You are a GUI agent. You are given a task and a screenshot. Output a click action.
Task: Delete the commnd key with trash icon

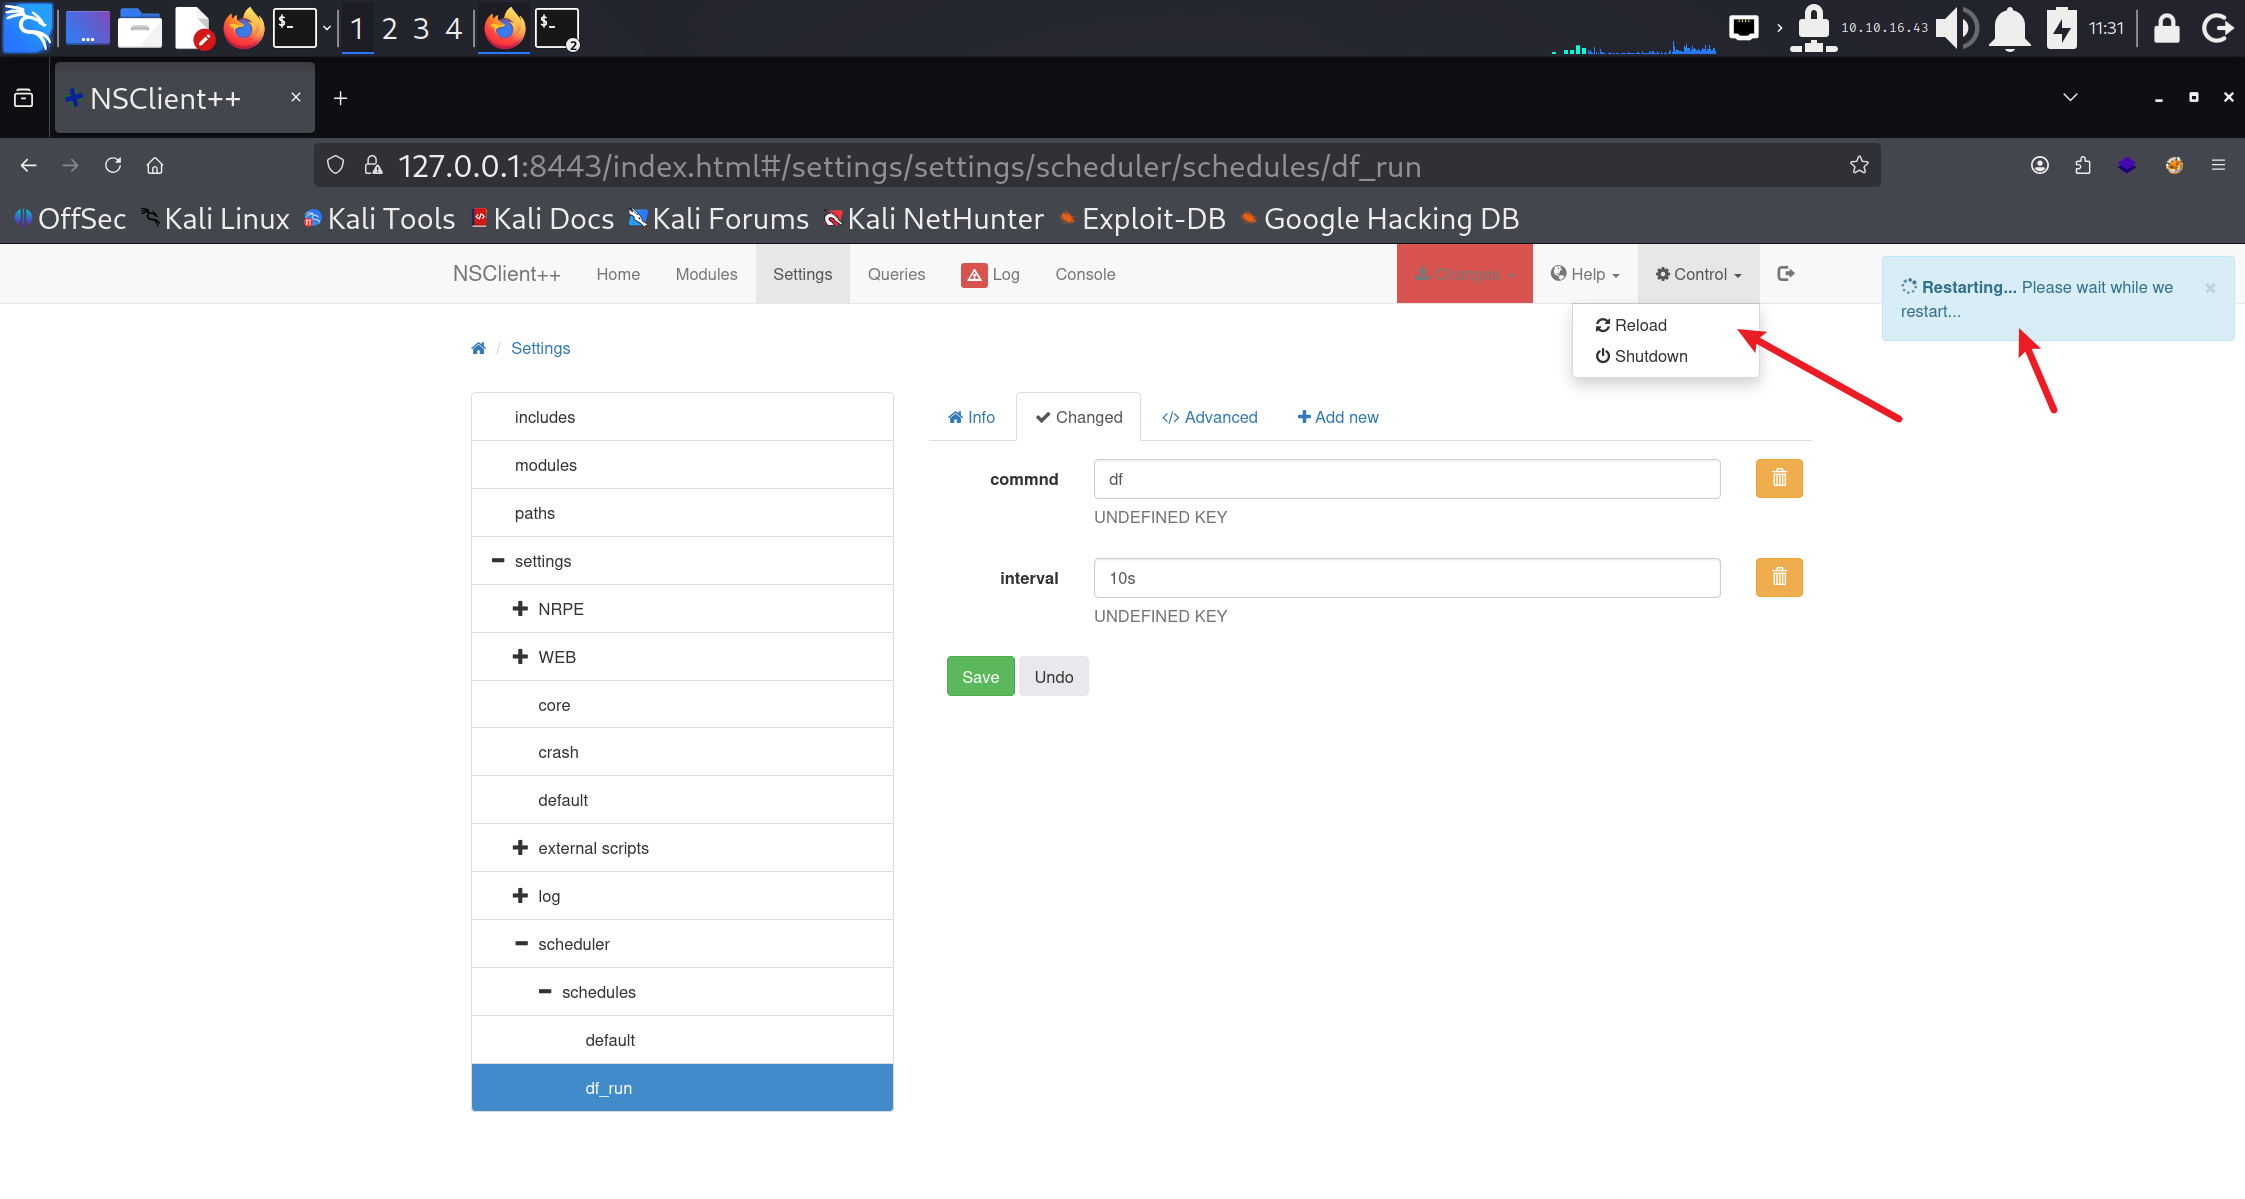click(1779, 478)
